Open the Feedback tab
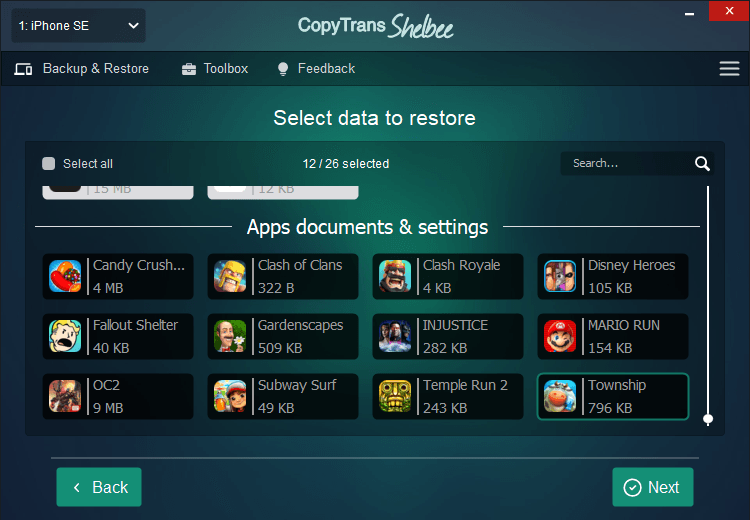750x520 pixels. click(x=317, y=68)
